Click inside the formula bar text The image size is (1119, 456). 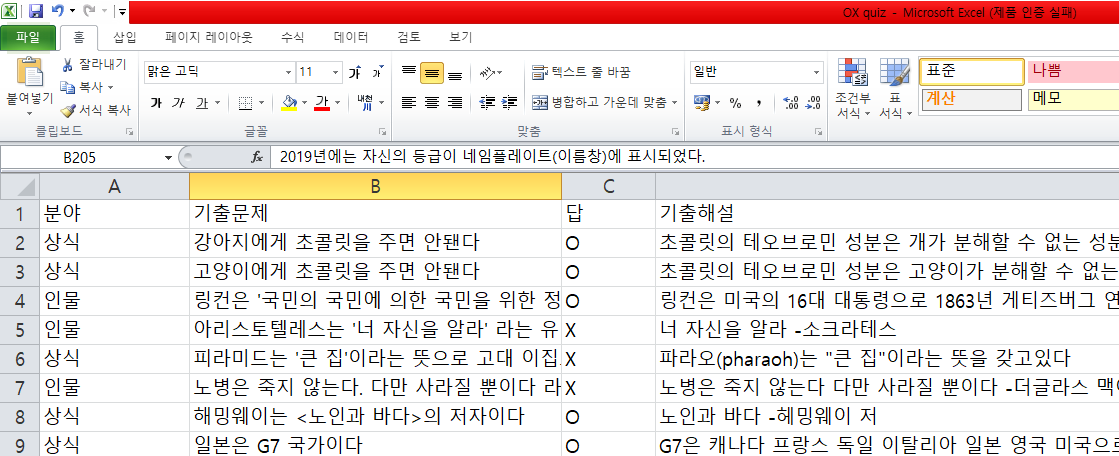[492, 157]
